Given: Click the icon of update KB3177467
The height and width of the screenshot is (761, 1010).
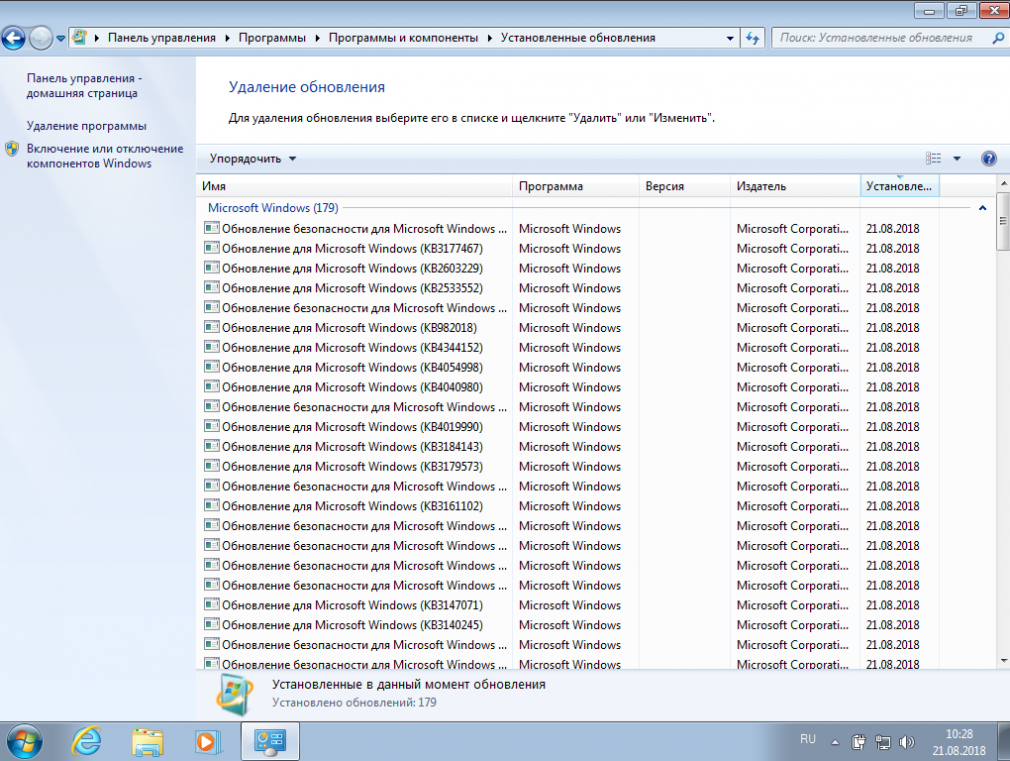Looking at the screenshot, I should pos(211,247).
